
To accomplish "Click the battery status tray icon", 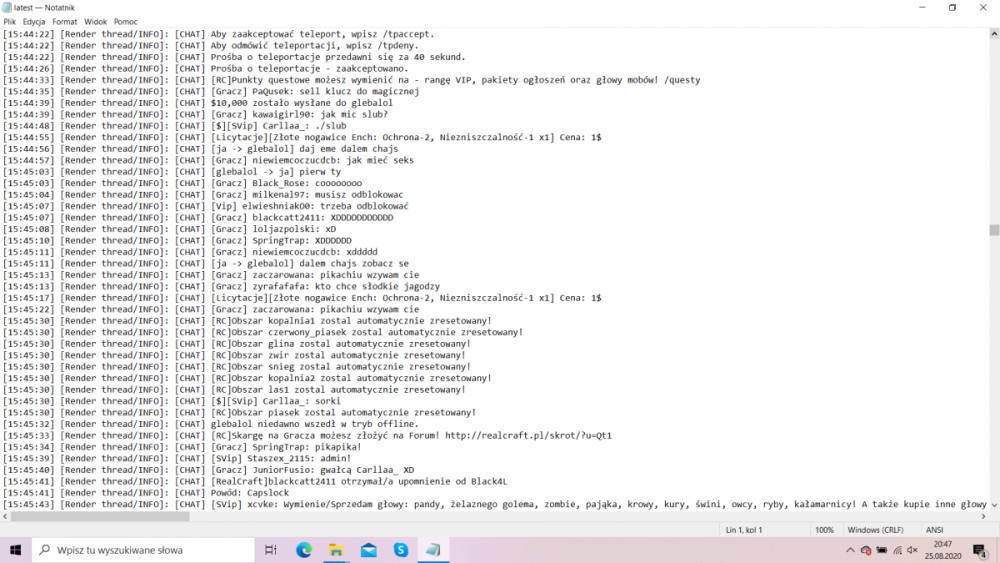I will [x=882, y=550].
